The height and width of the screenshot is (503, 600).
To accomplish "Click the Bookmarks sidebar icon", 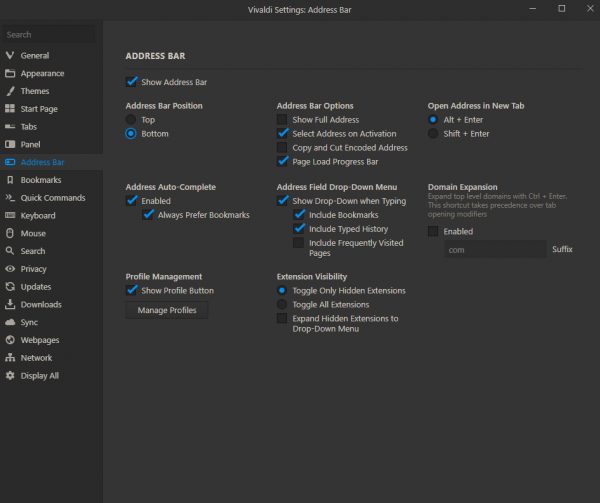I will coord(10,180).
